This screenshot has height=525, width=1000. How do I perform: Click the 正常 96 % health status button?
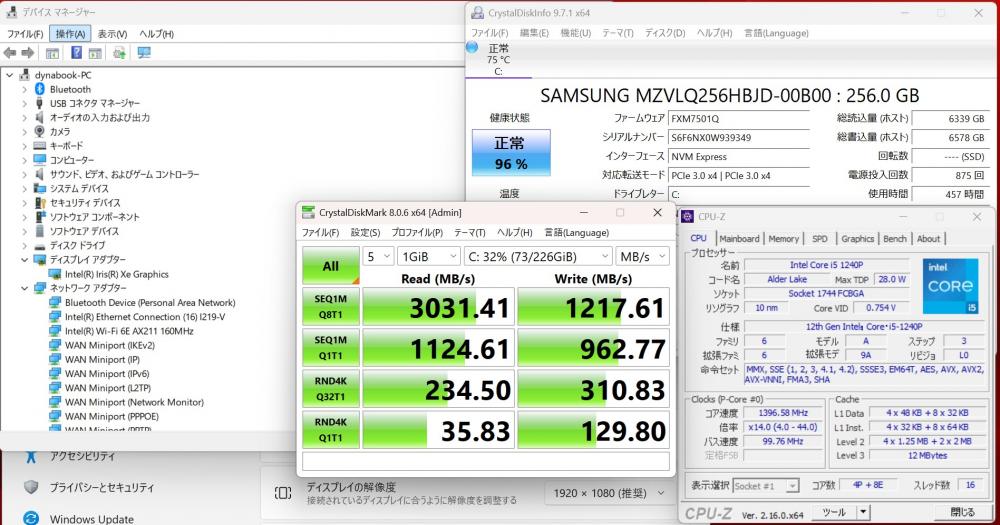(511, 153)
